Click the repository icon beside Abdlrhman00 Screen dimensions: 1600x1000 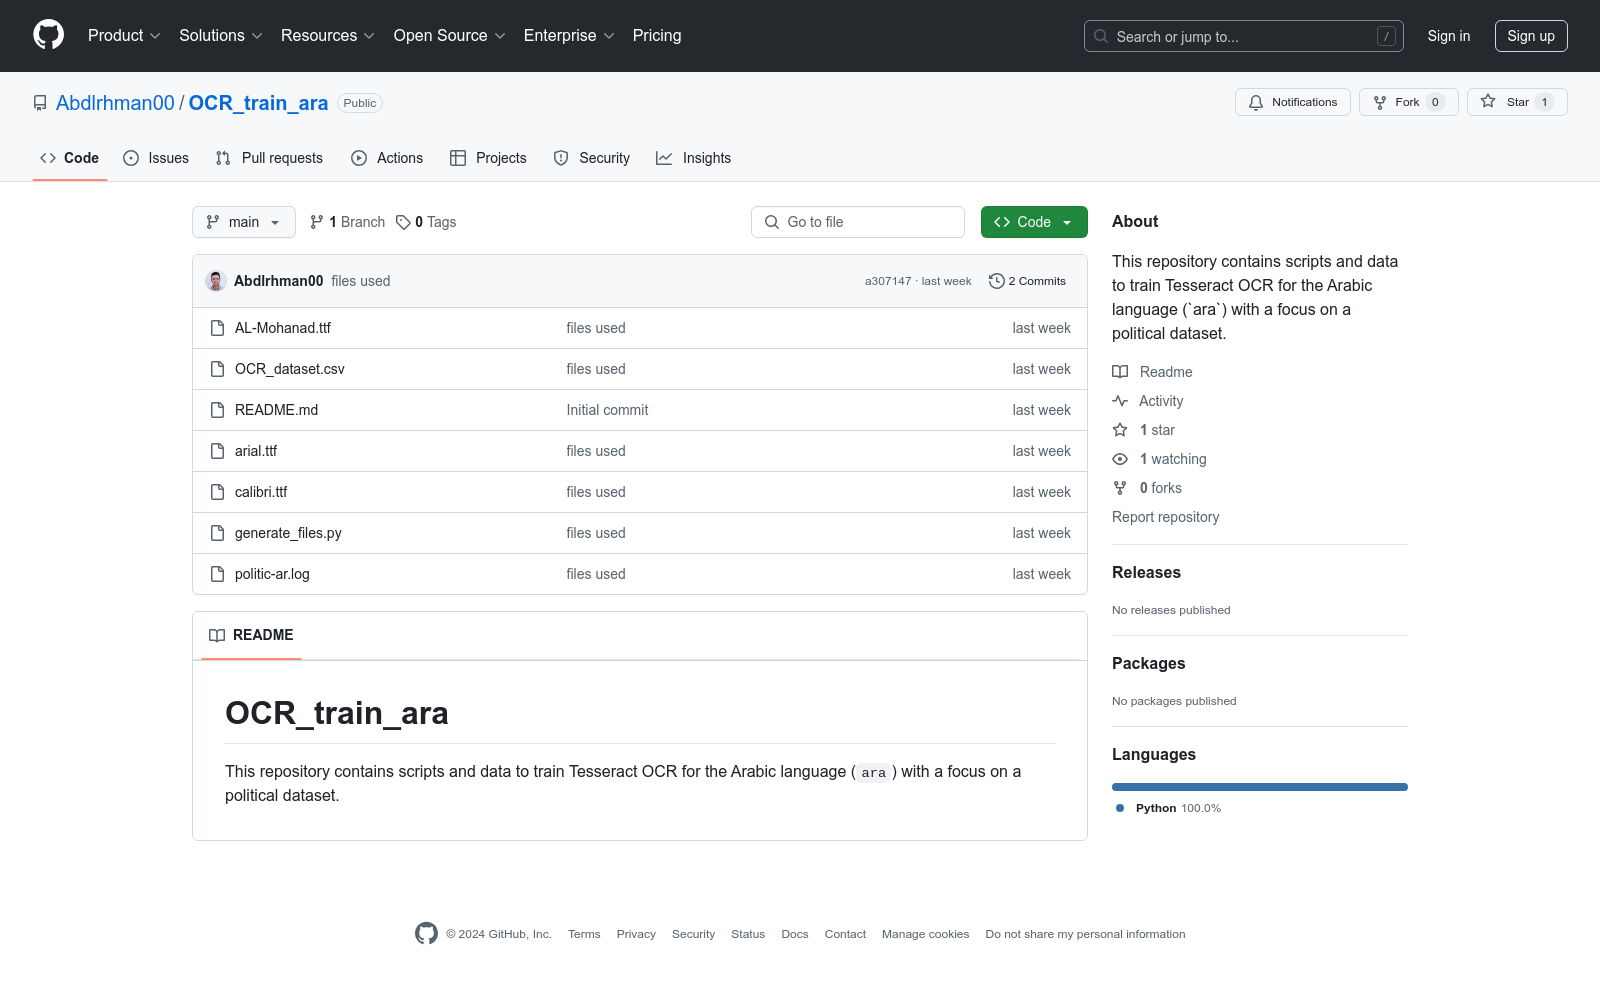(x=40, y=103)
